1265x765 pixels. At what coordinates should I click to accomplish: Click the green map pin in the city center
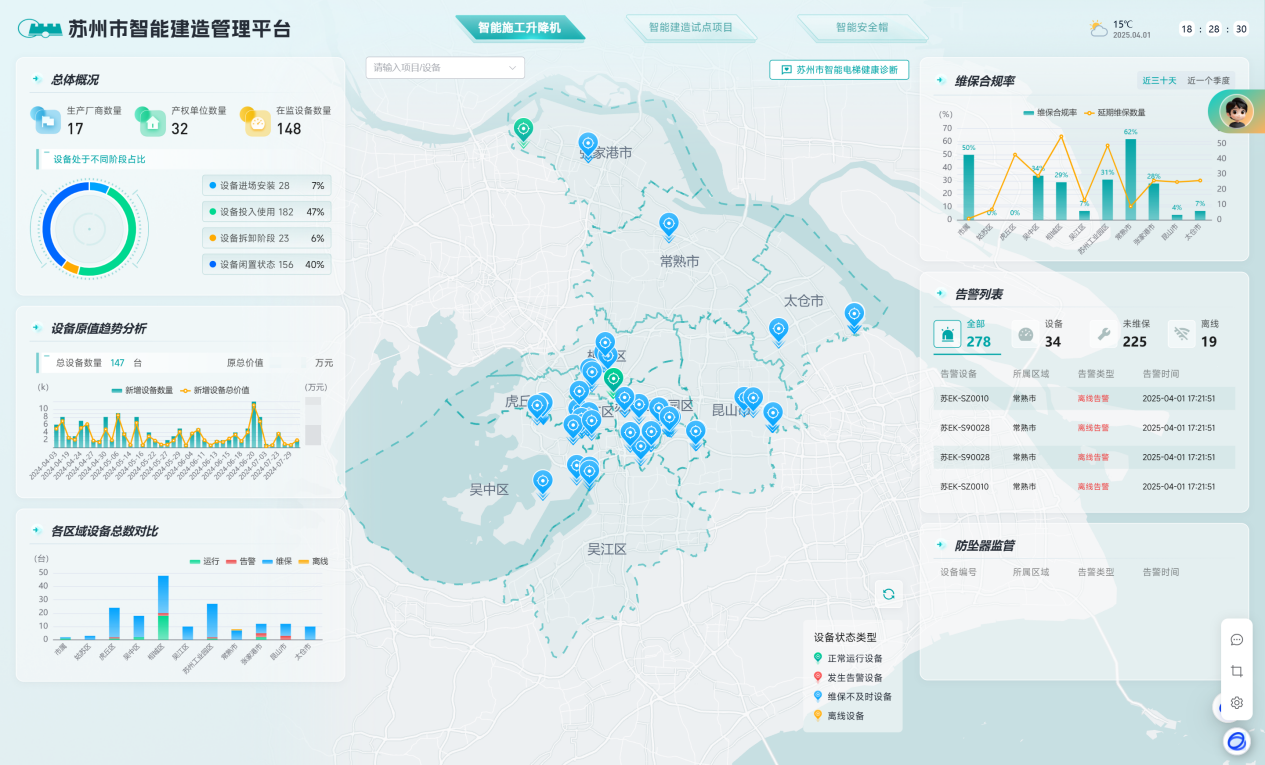click(x=613, y=381)
